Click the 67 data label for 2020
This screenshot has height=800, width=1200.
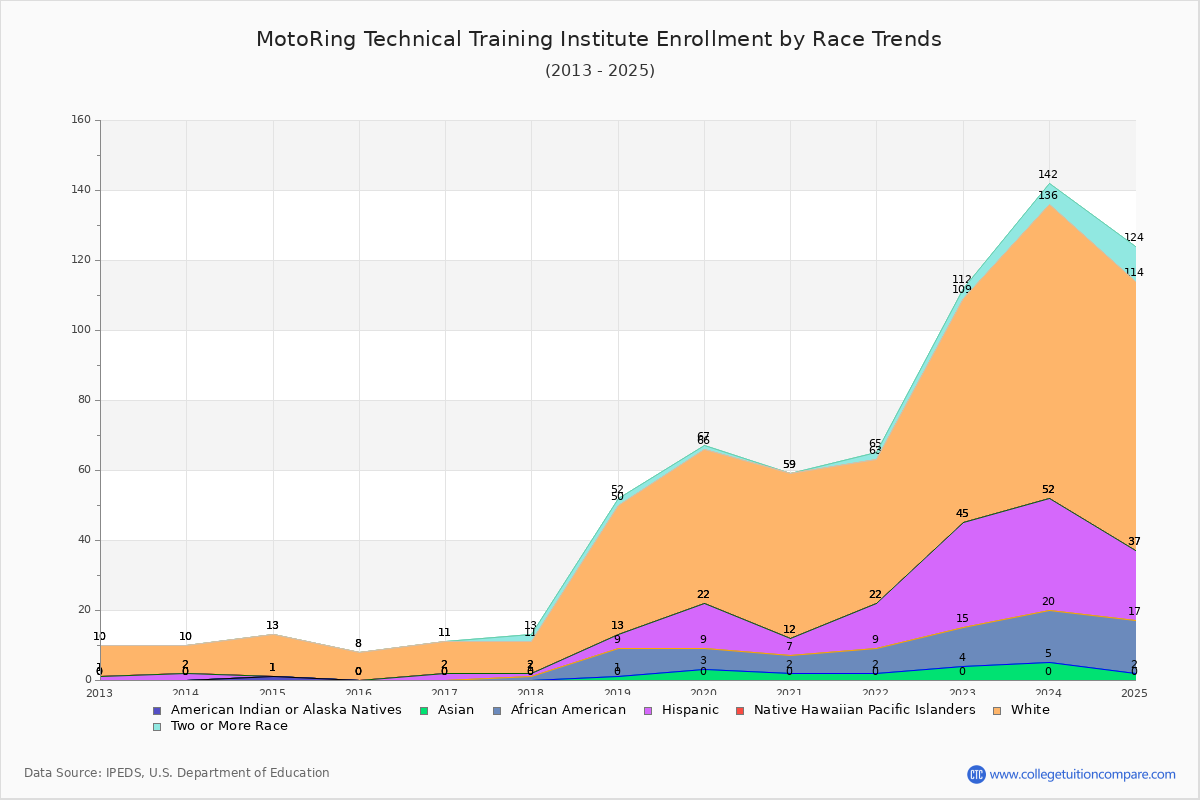[703, 436]
